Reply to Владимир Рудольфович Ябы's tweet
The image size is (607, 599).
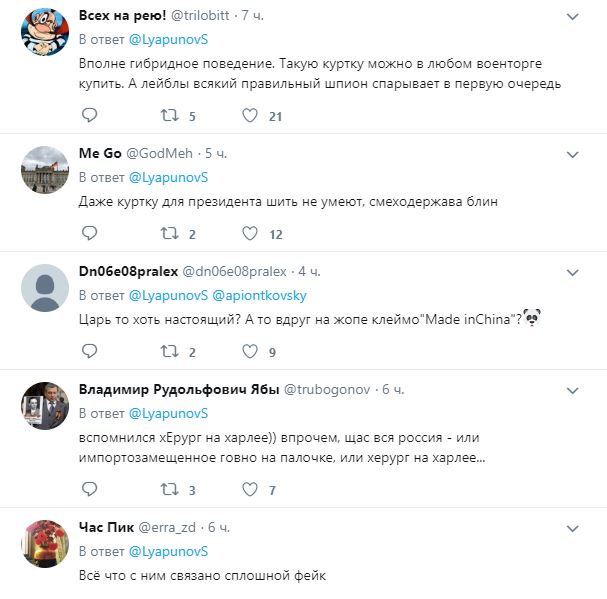[89, 489]
